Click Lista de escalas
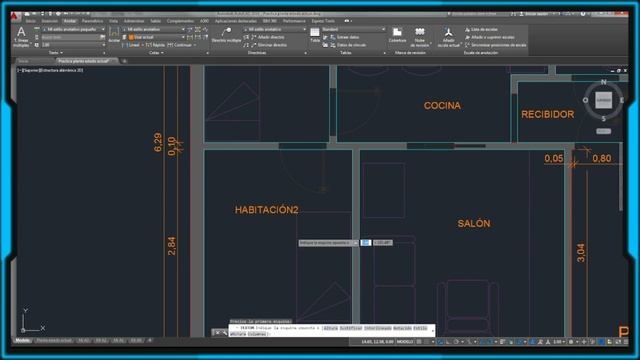Screen dimensions: 640x360 (481, 29)
